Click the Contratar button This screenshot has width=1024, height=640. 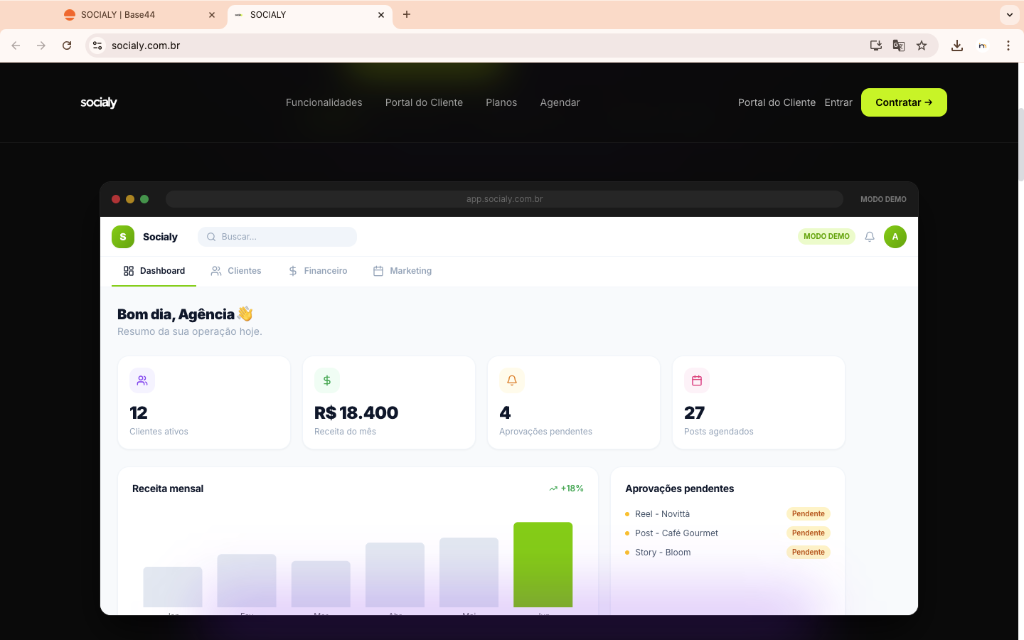904,103
